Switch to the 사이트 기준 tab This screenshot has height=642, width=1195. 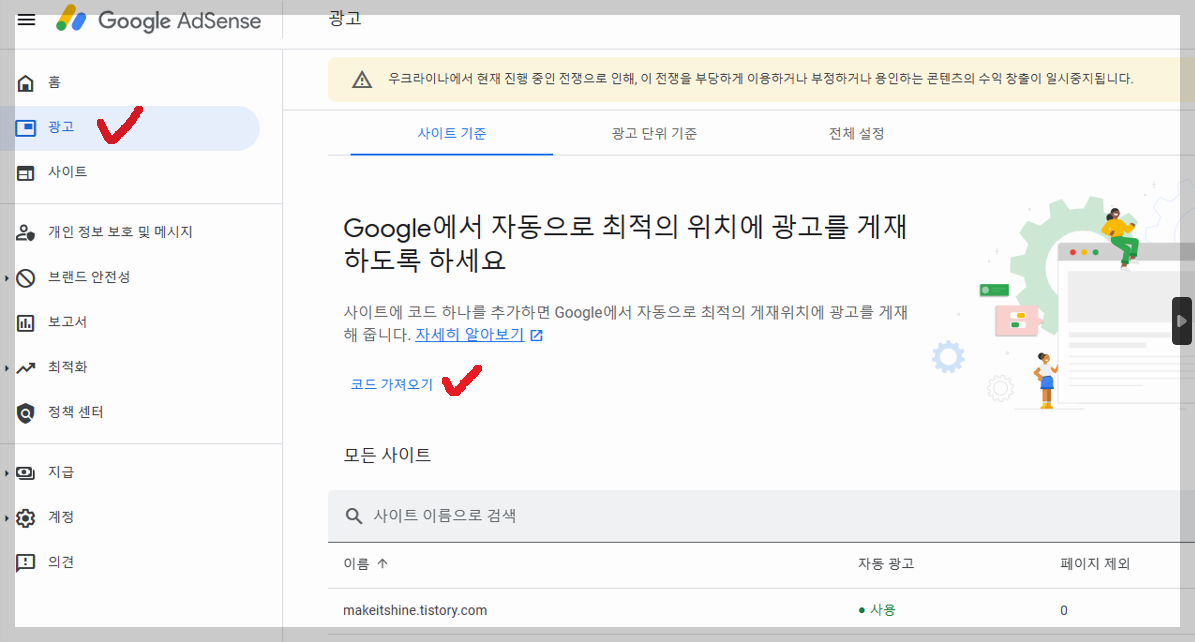point(452,133)
